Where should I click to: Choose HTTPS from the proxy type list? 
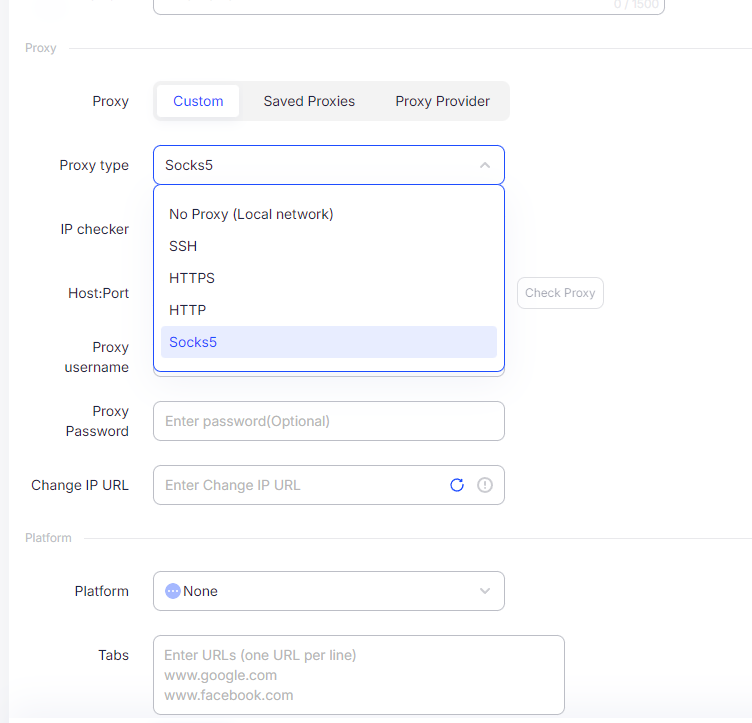192,278
